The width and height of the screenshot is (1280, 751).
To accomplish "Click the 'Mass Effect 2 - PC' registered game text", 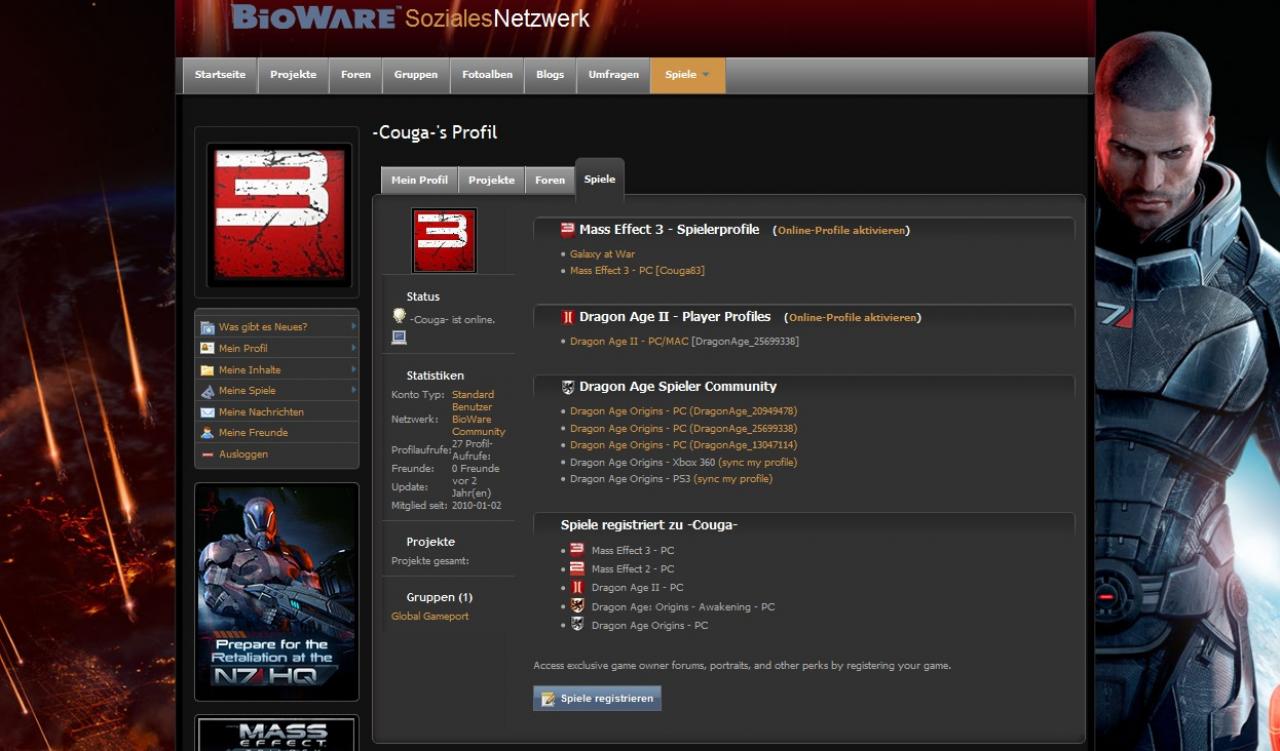I will (633, 569).
